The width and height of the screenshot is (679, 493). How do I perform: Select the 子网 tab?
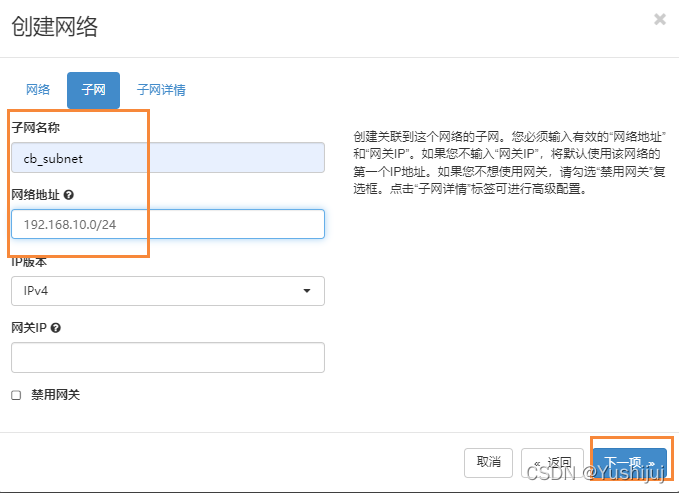pos(94,90)
